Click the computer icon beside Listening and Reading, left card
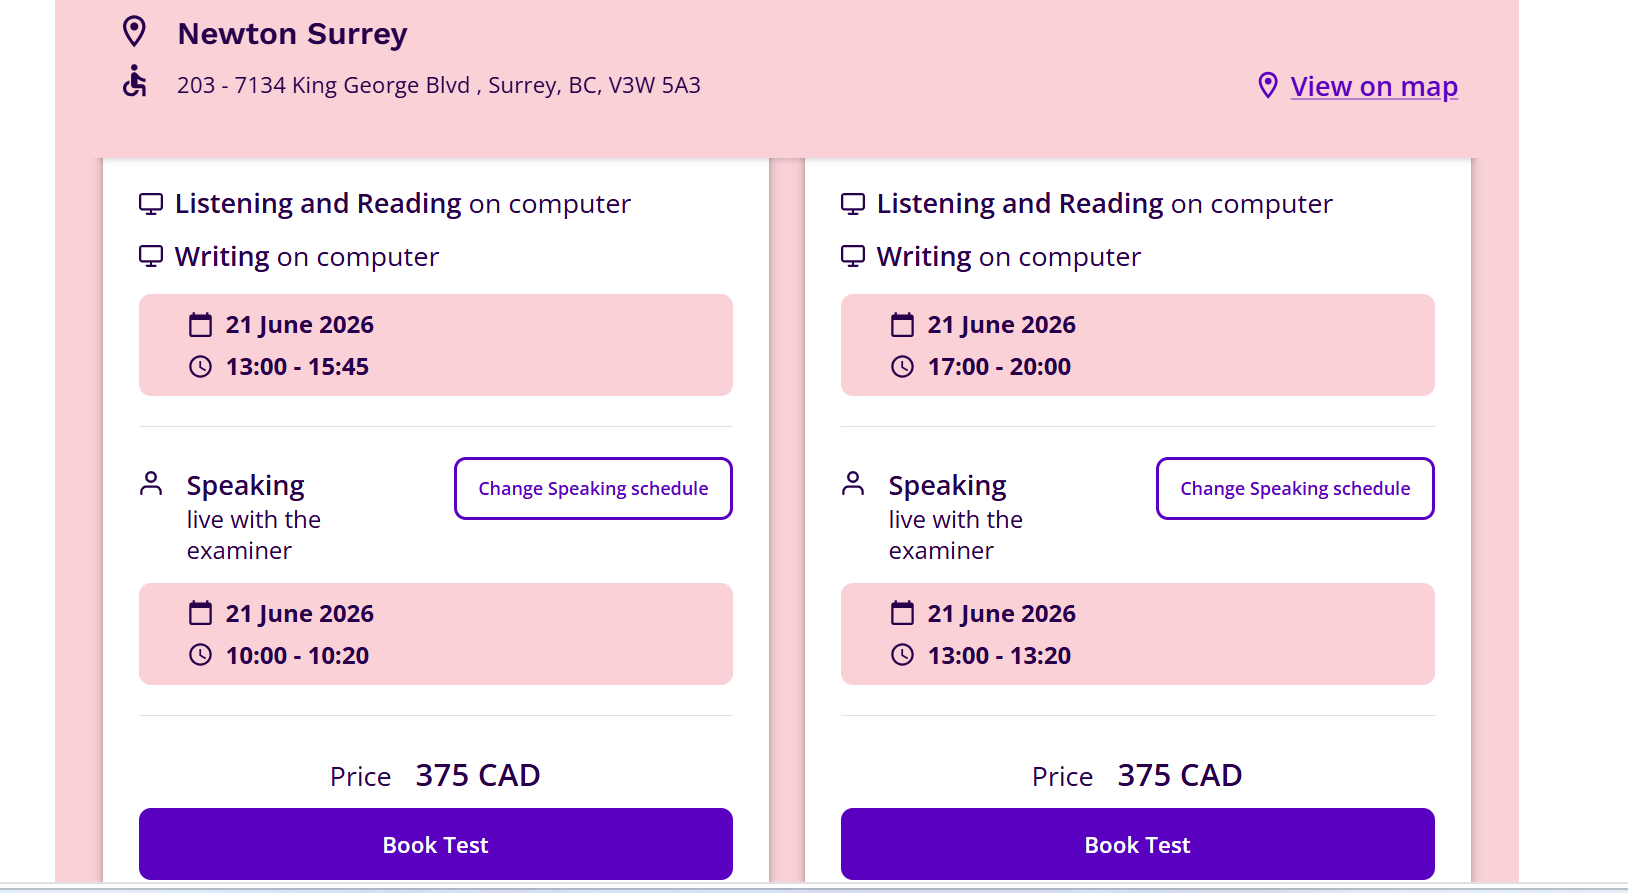Image resolution: width=1628 pixels, height=893 pixels. pyautogui.click(x=151, y=204)
